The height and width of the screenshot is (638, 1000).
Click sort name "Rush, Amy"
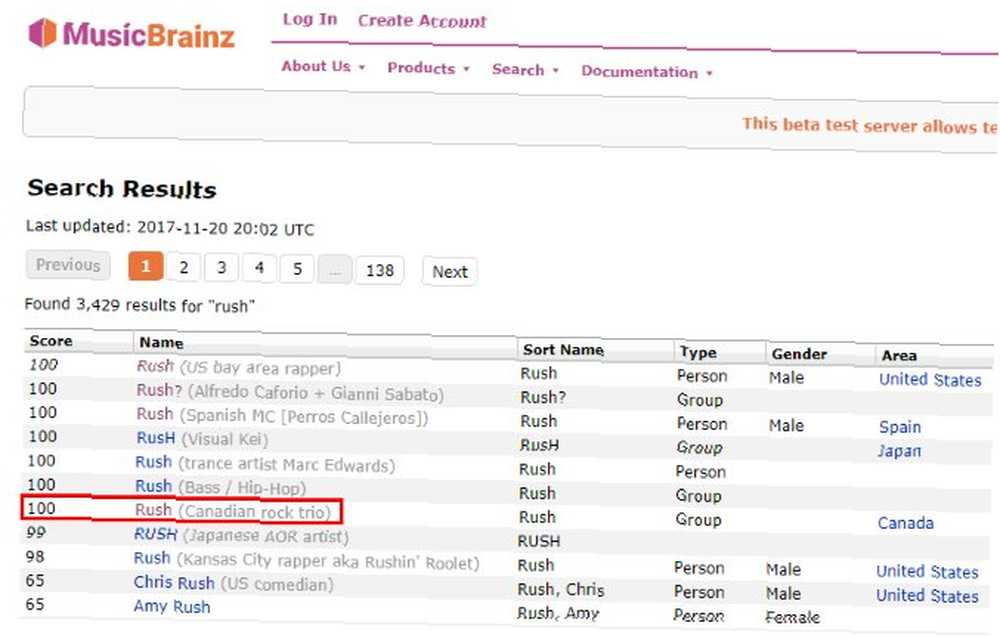click(558, 614)
